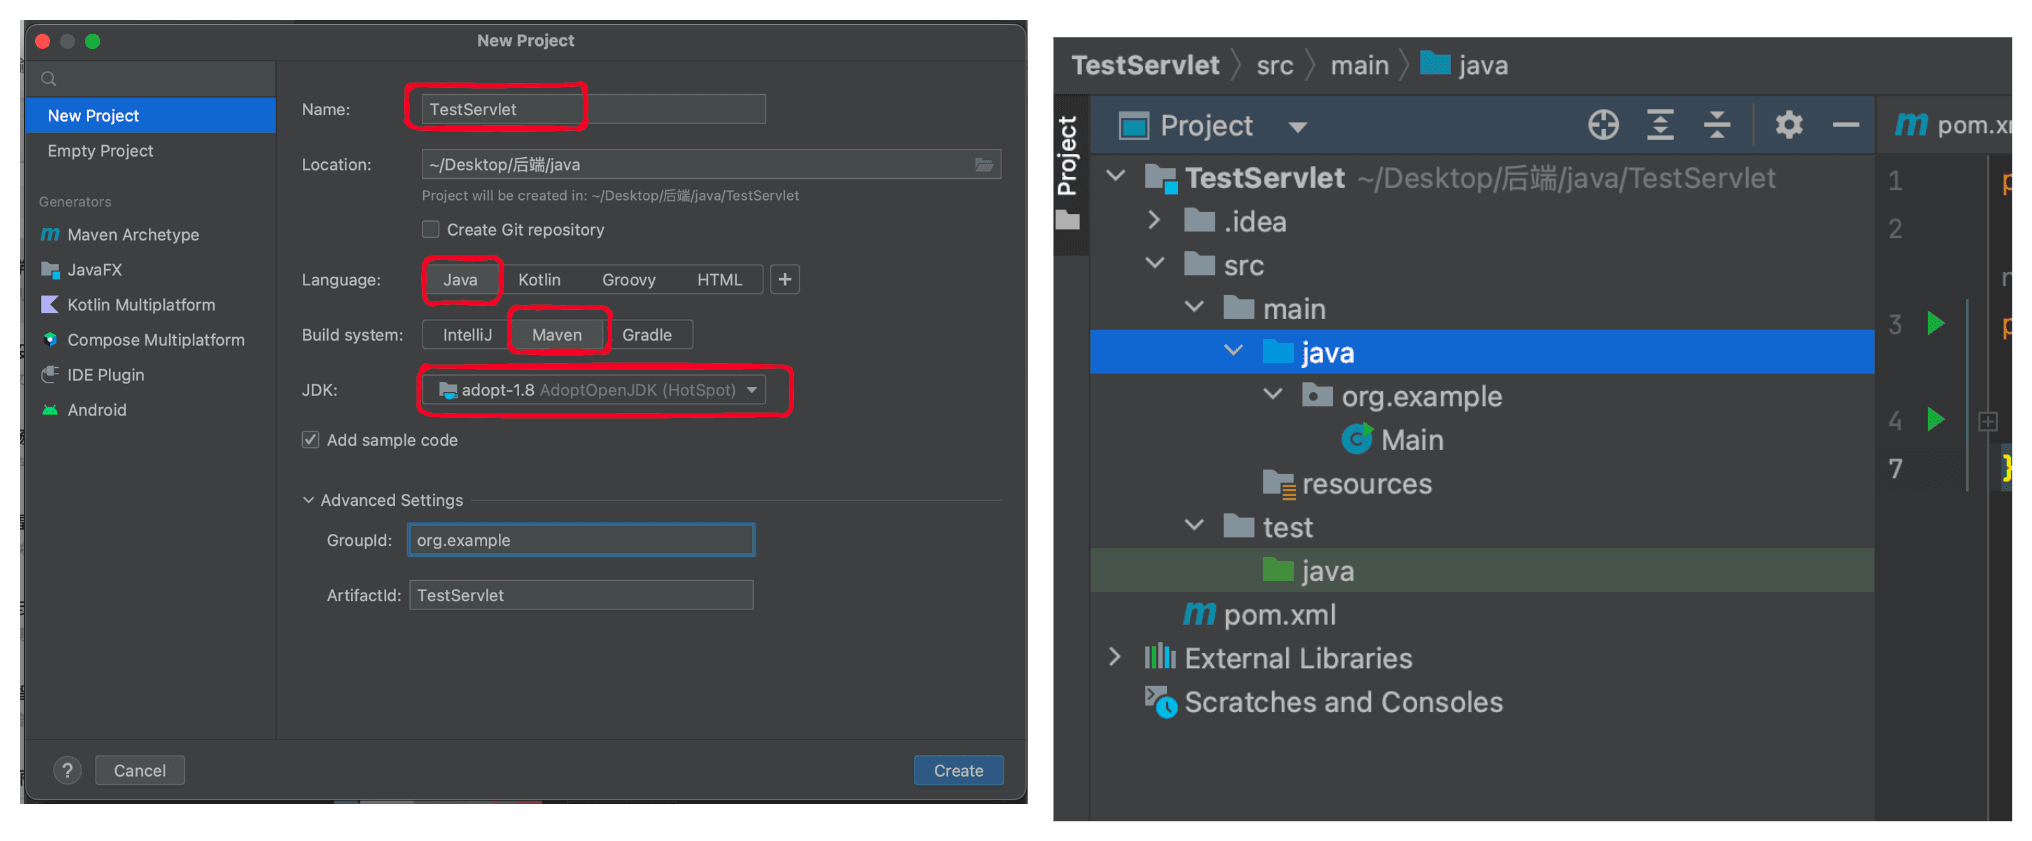Click java in breadcrumb path
The image size is (2032, 841).
[1465, 66]
